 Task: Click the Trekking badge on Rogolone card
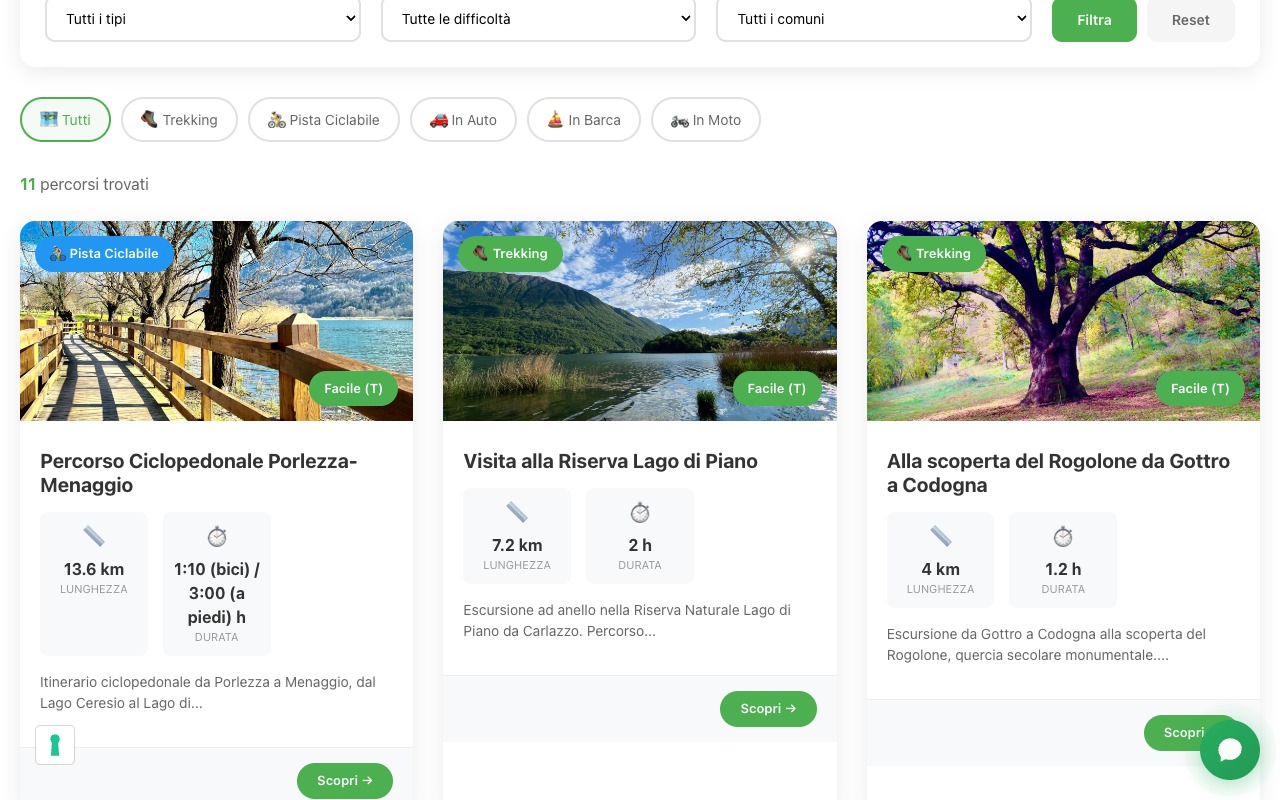pos(933,254)
